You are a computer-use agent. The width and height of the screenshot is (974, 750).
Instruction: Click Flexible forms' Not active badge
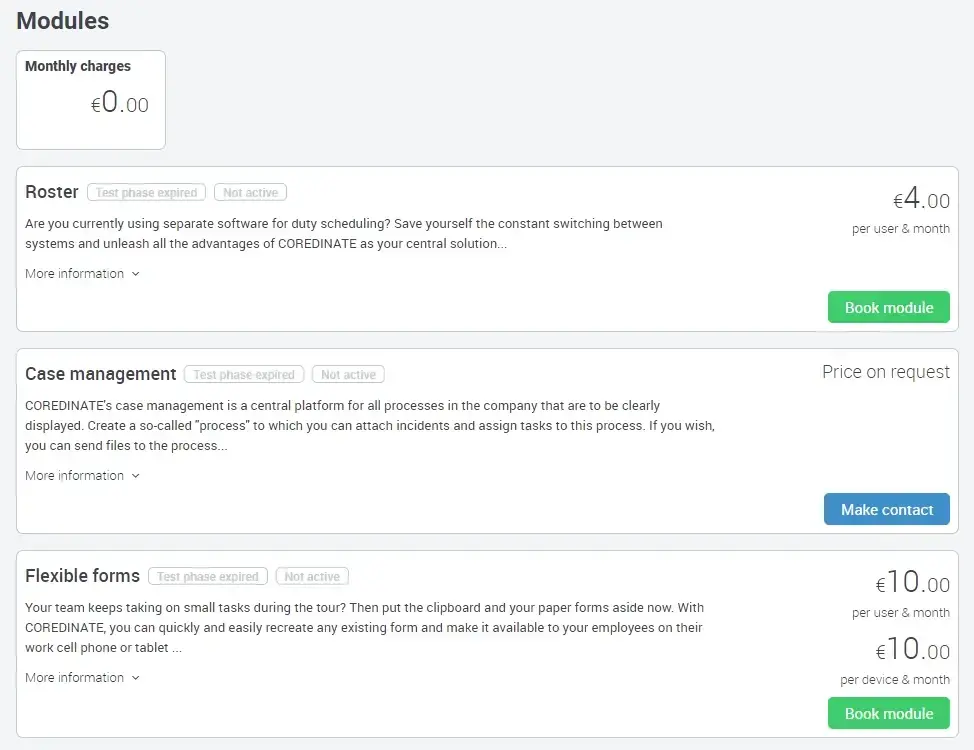click(x=312, y=577)
